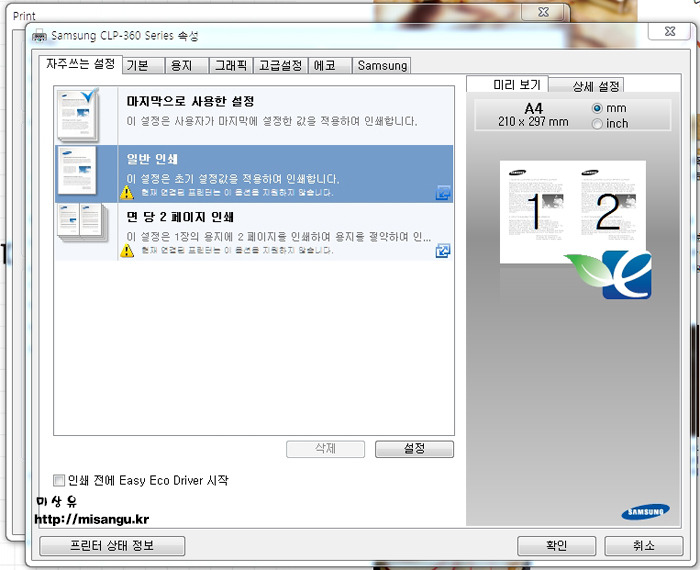Click the Samsung logo at bottom right
This screenshot has height=570, width=700.
click(646, 512)
